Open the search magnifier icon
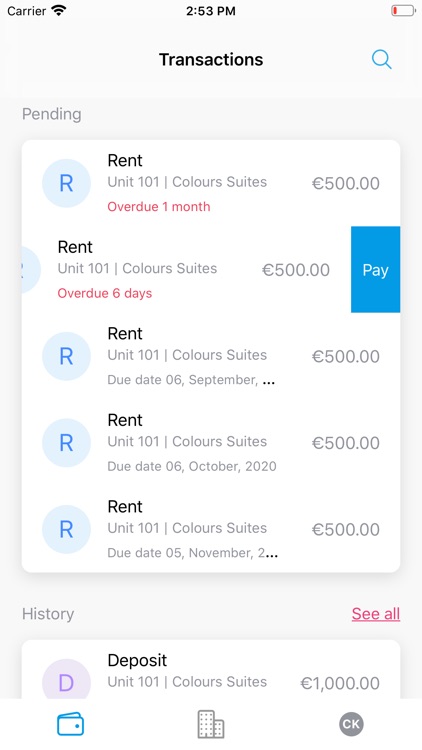Image resolution: width=422 pixels, height=750 pixels. [x=382, y=60]
